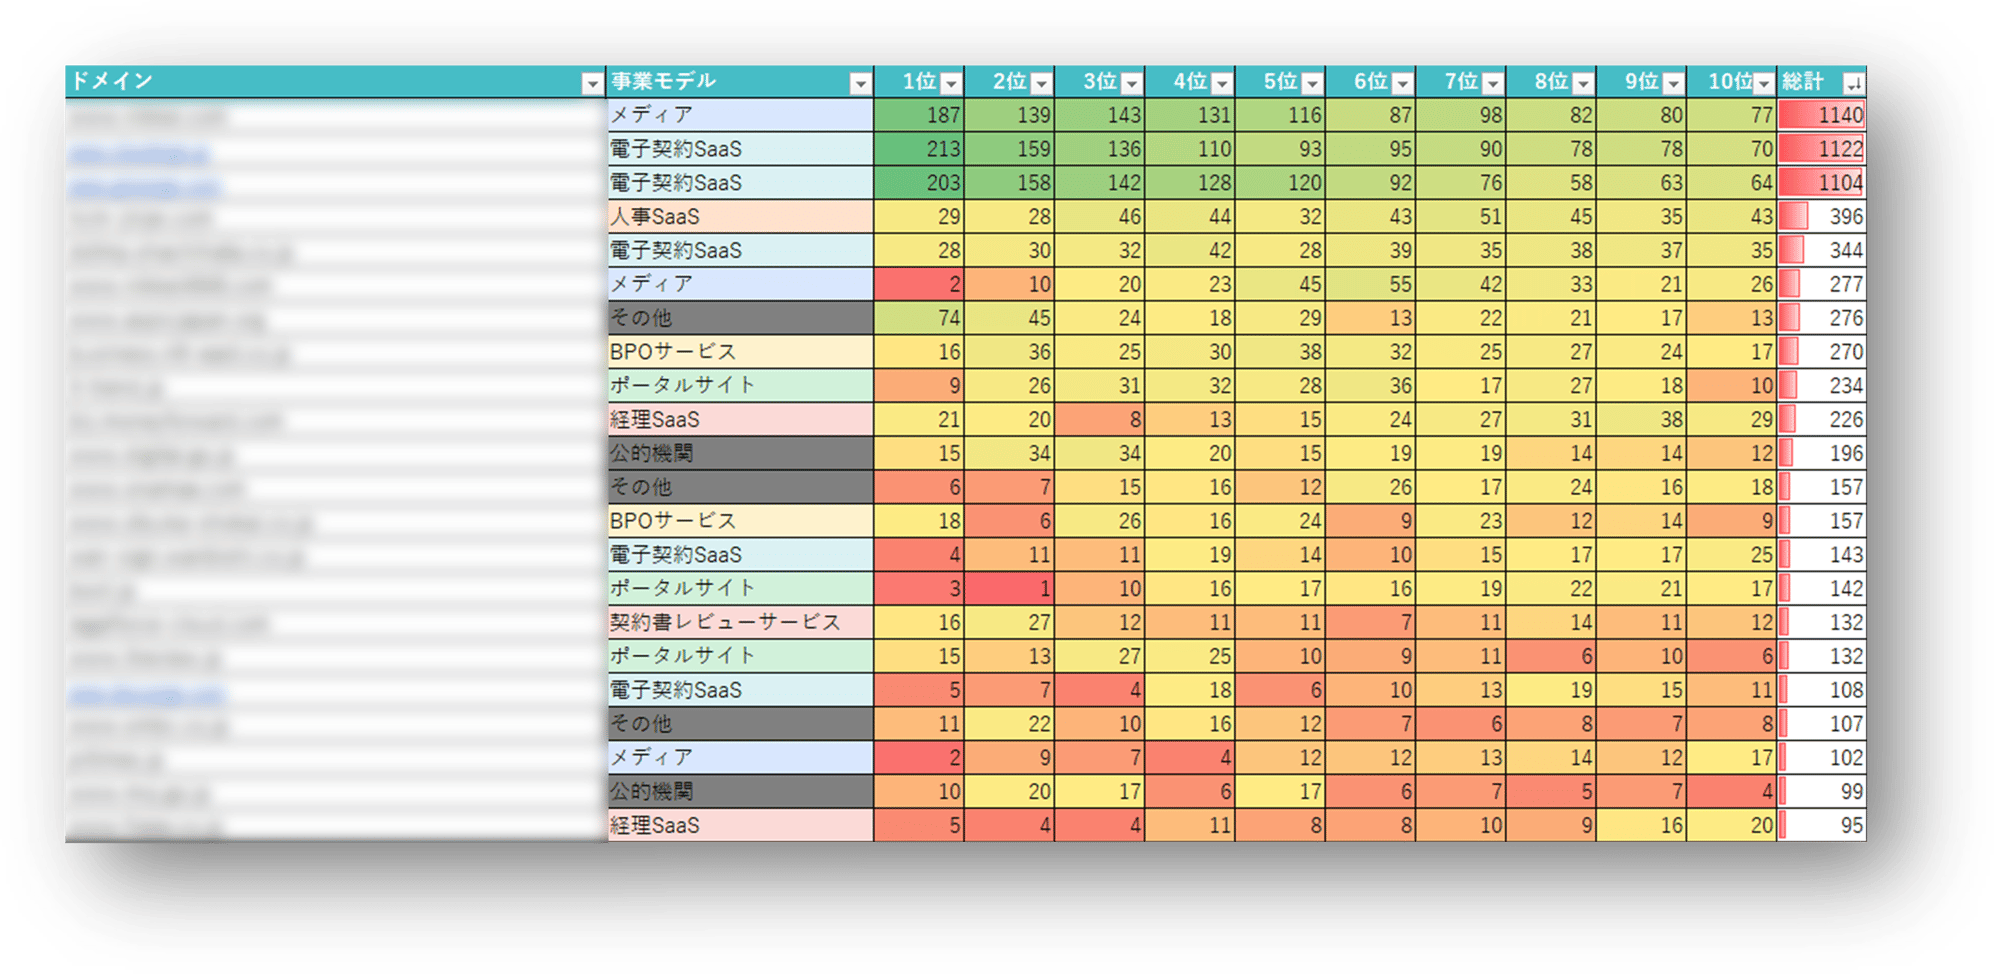Screen dimensions: 2000x976
Task: Select total cell 142
Action: coord(1822,589)
